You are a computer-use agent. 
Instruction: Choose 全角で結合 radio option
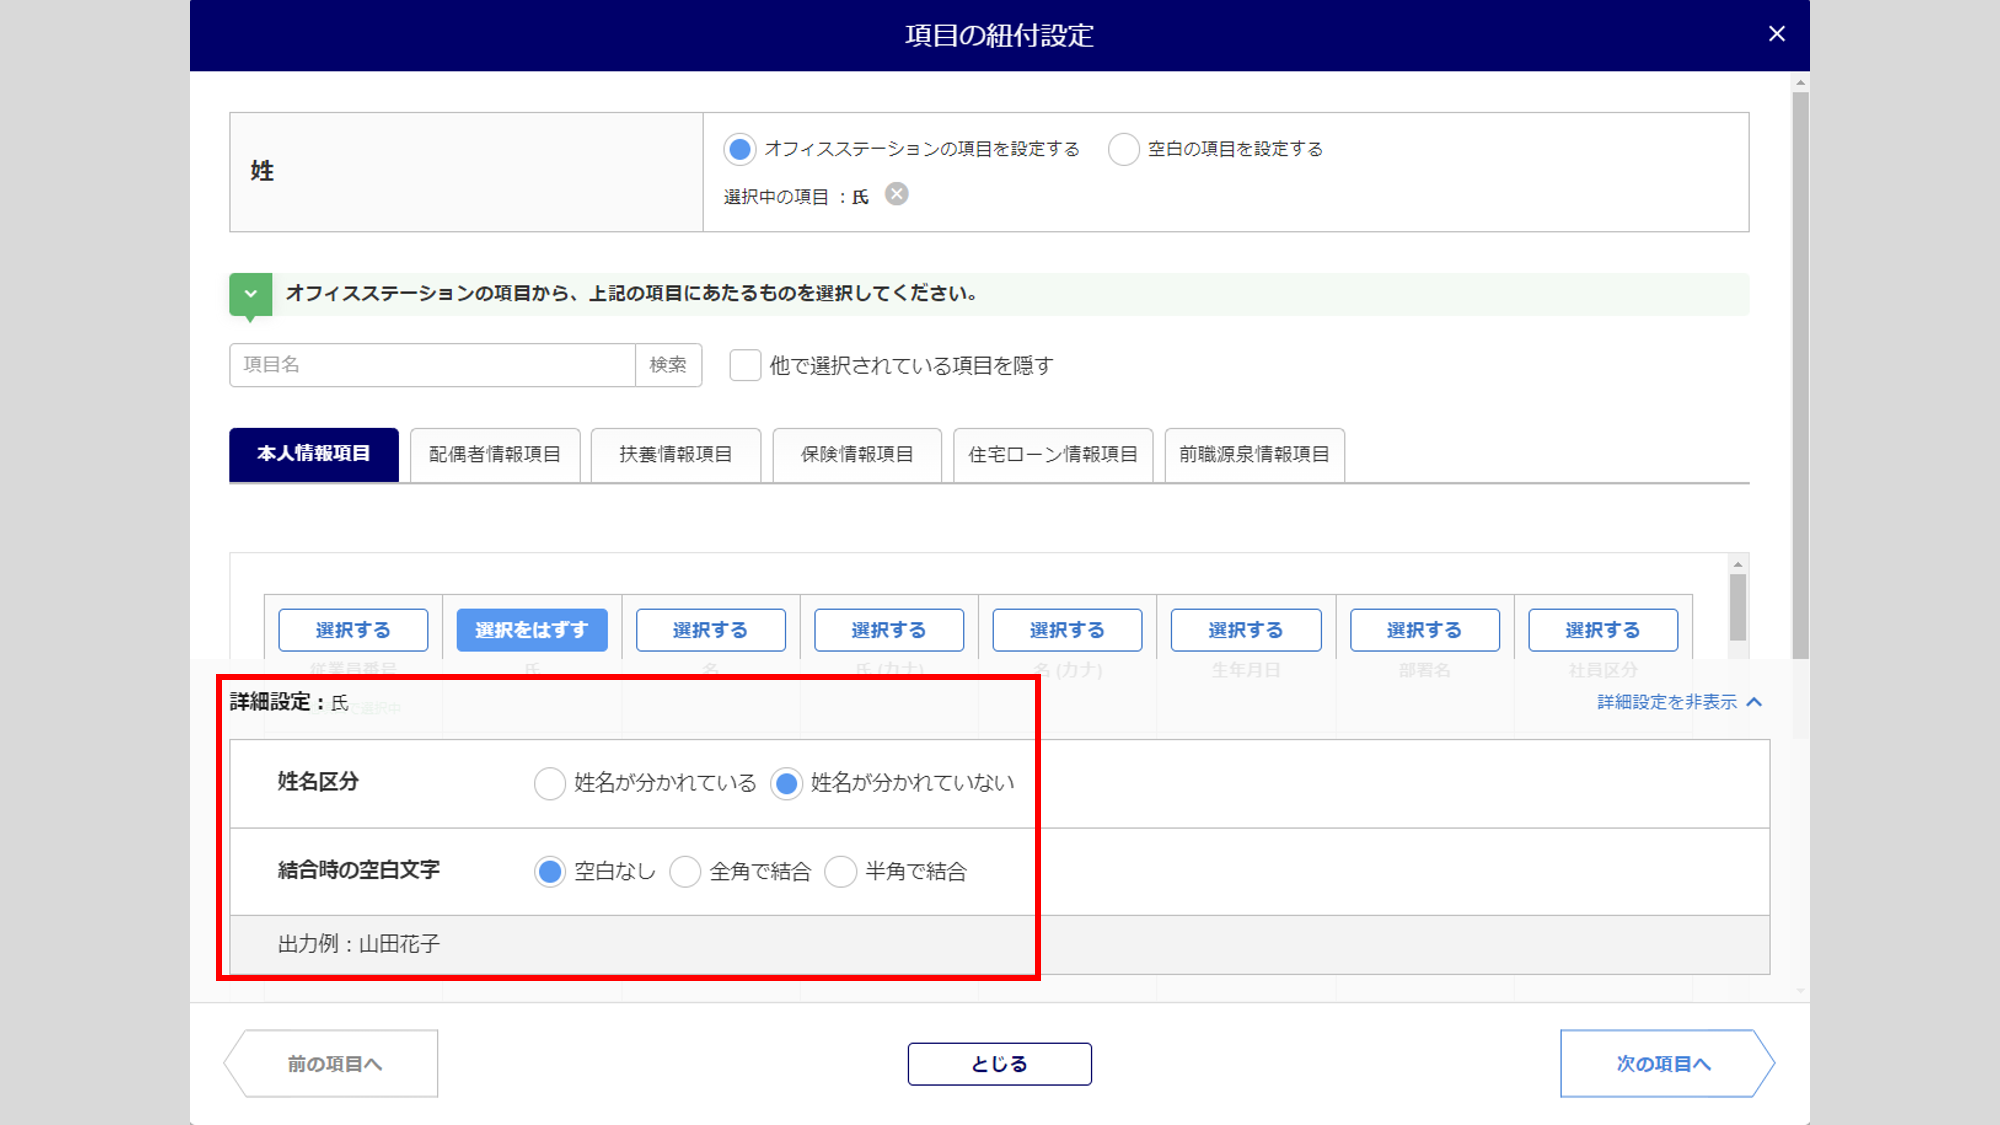[685, 872]
